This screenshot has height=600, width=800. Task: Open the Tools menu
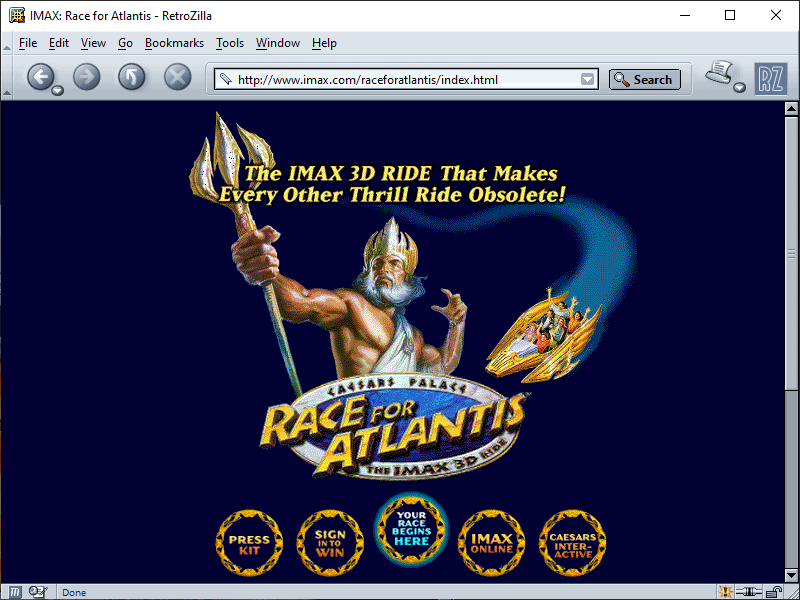point(230,43)
